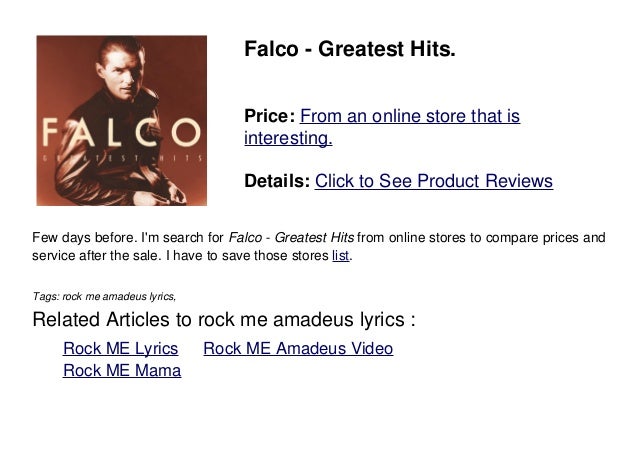The width and height of the screenshot is (638, 452).
Task: Open 'Click to See Product Reviews' link
Action: 434,181
